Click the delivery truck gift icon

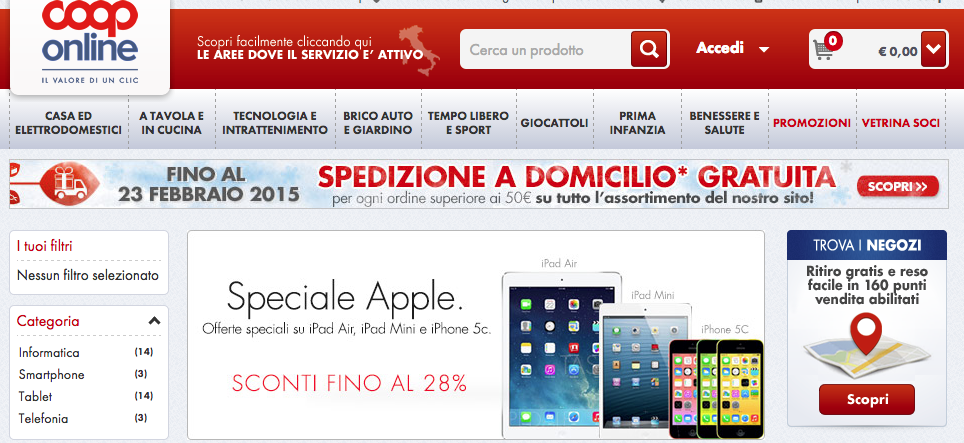click(x=71, y=183)
